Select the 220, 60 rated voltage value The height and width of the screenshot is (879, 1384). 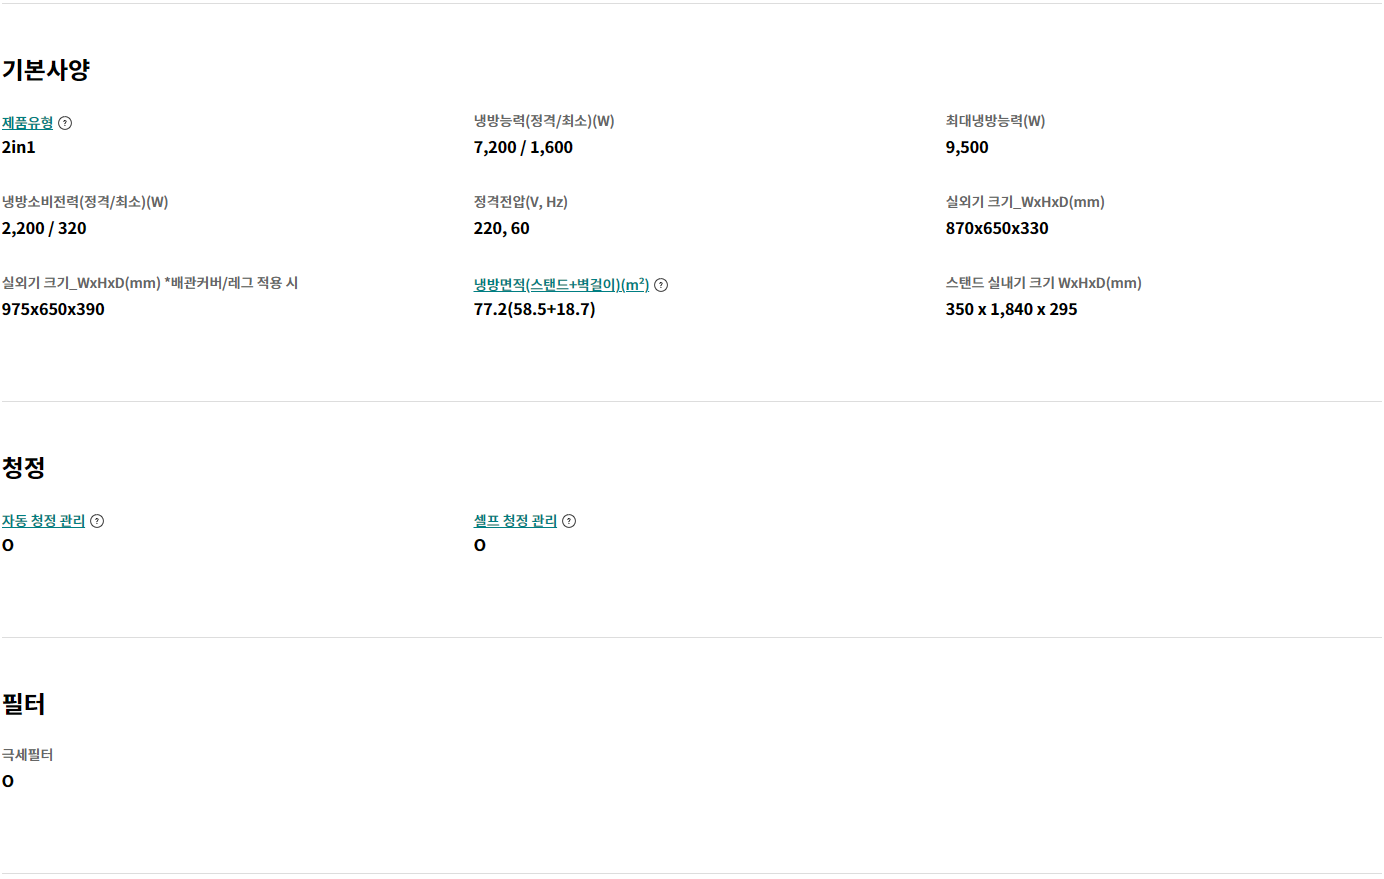502,228
